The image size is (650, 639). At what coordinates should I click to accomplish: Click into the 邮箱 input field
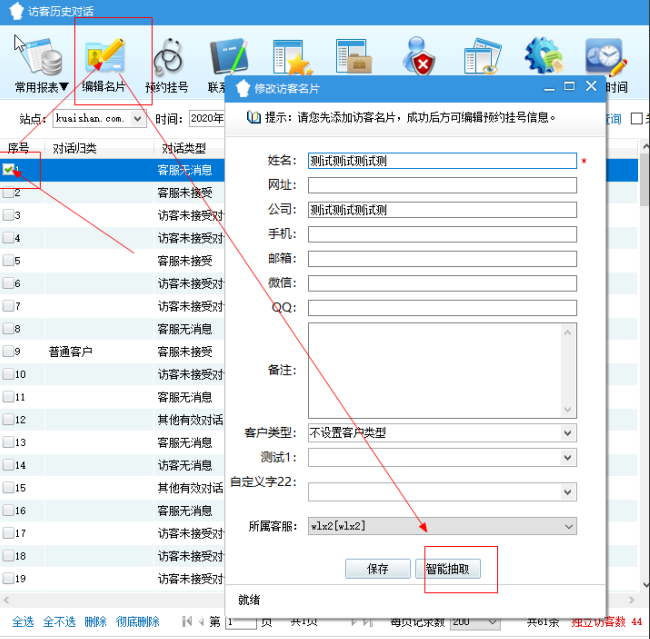click(x=442, y=259)
